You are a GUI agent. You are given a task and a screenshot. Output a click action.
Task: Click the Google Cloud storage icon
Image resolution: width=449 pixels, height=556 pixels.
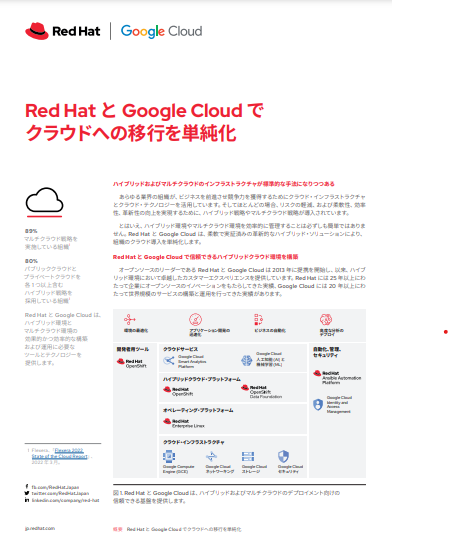coord(248,456)
